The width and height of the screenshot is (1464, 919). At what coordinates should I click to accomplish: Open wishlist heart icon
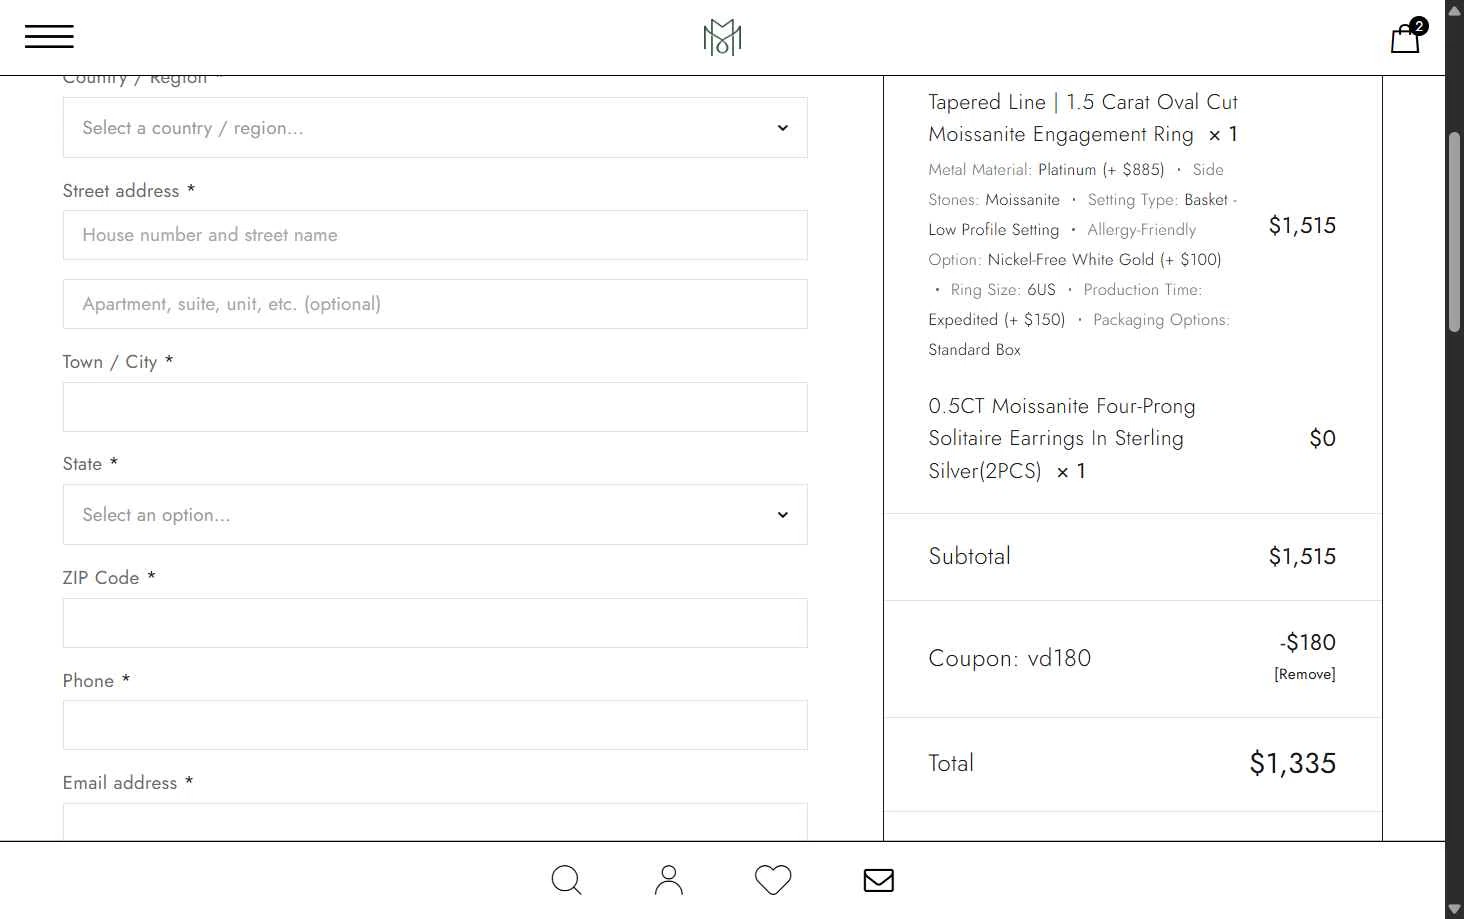pos(773,880)
